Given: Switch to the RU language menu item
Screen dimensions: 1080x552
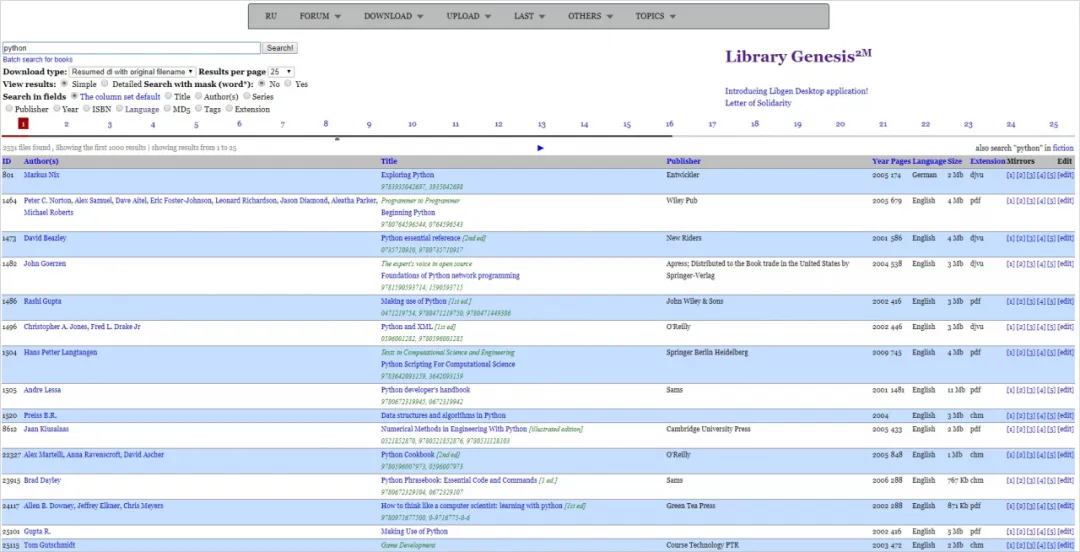Looking at the screenshot, I should pyautogui.click(x=271, y=17).
